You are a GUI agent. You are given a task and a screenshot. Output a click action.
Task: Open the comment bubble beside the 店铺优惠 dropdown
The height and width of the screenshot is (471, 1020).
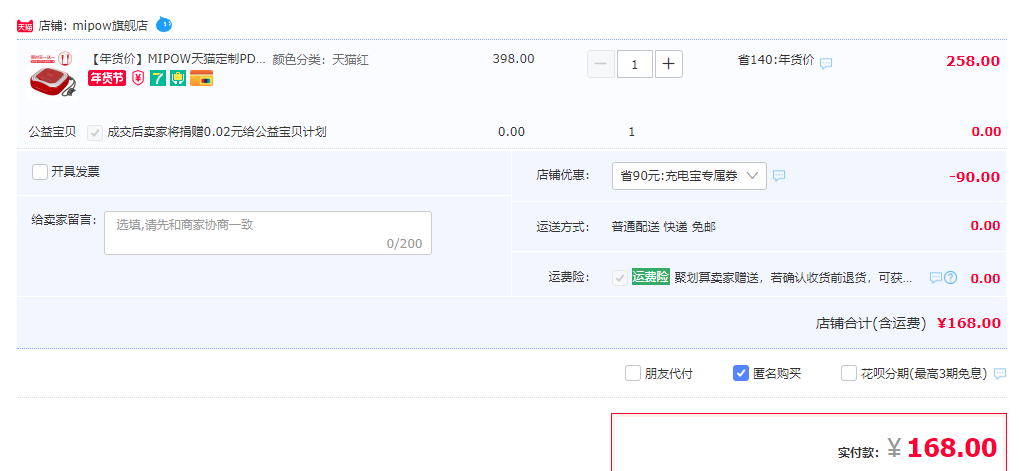(779, 176)
